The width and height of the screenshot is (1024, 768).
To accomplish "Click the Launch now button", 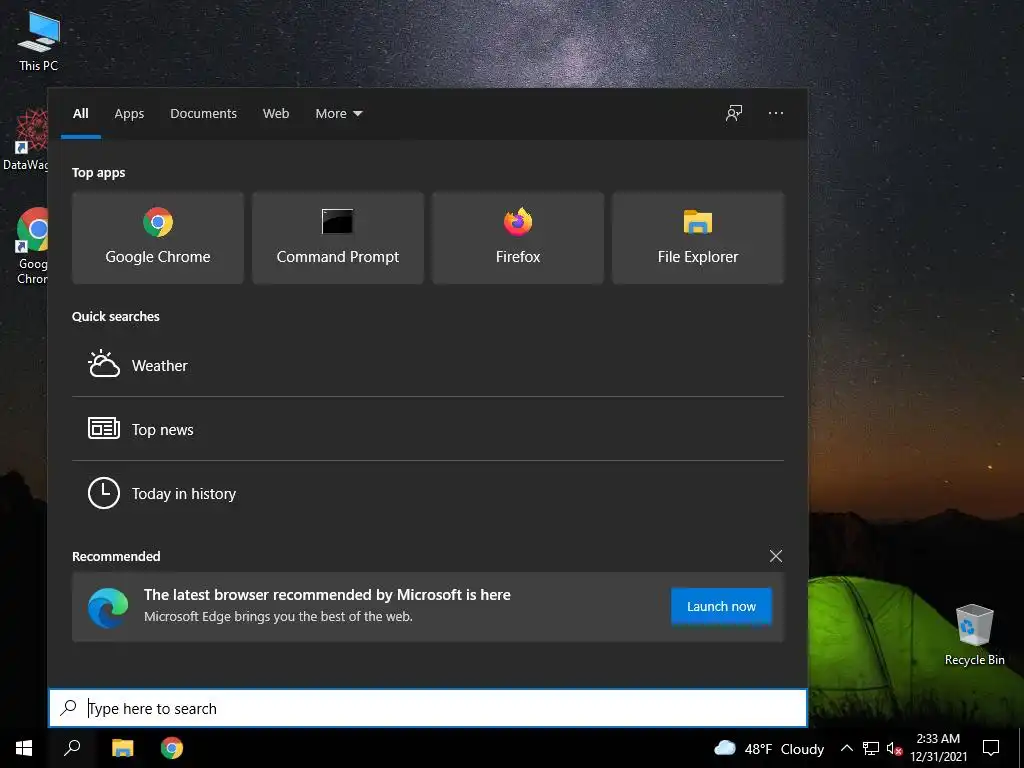I will pyautogui.click(x=721, y=606).
